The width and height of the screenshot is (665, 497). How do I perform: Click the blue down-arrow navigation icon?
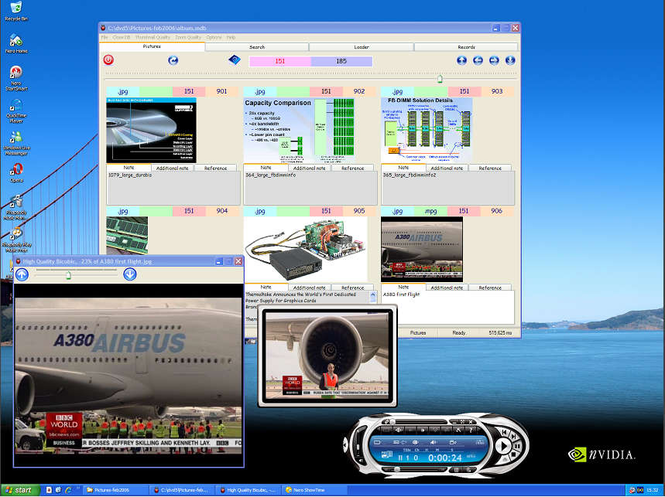click(510, 60)
